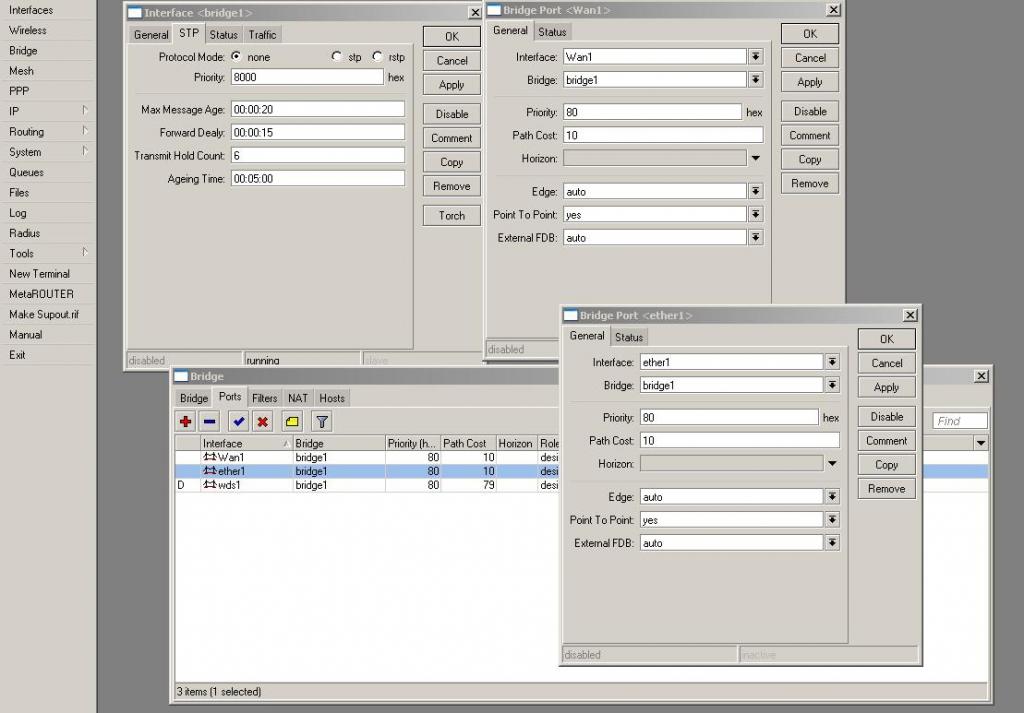Select the 'none' protocol mode radio button
The height and width of the screenshot is (713, 1024).
(236, 57)
